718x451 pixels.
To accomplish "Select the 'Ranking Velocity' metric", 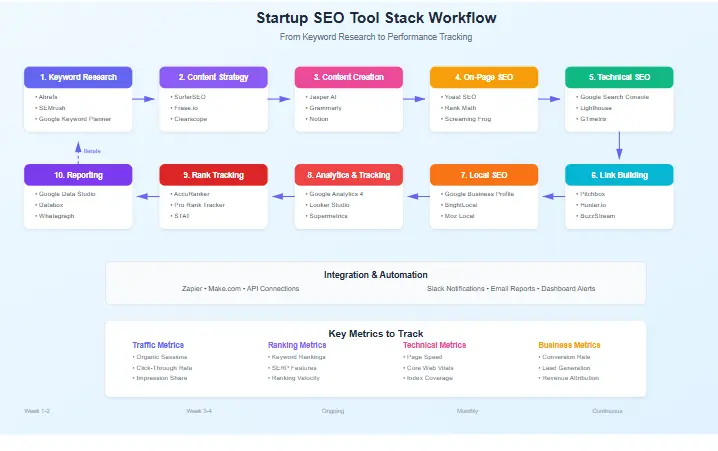I will pos(294,378).
